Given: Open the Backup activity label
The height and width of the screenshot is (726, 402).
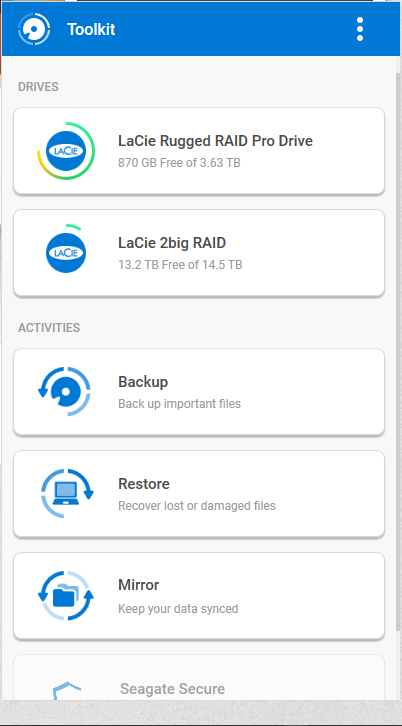Looking at the screenshot, I should (143, 382).
